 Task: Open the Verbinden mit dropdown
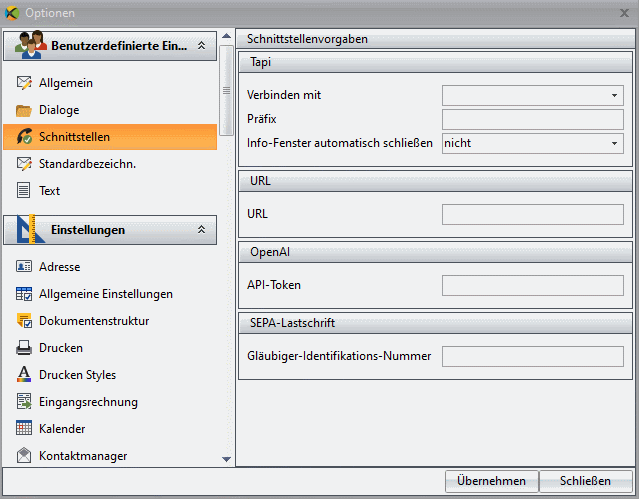pyautogui.click(x=533, y=95)
